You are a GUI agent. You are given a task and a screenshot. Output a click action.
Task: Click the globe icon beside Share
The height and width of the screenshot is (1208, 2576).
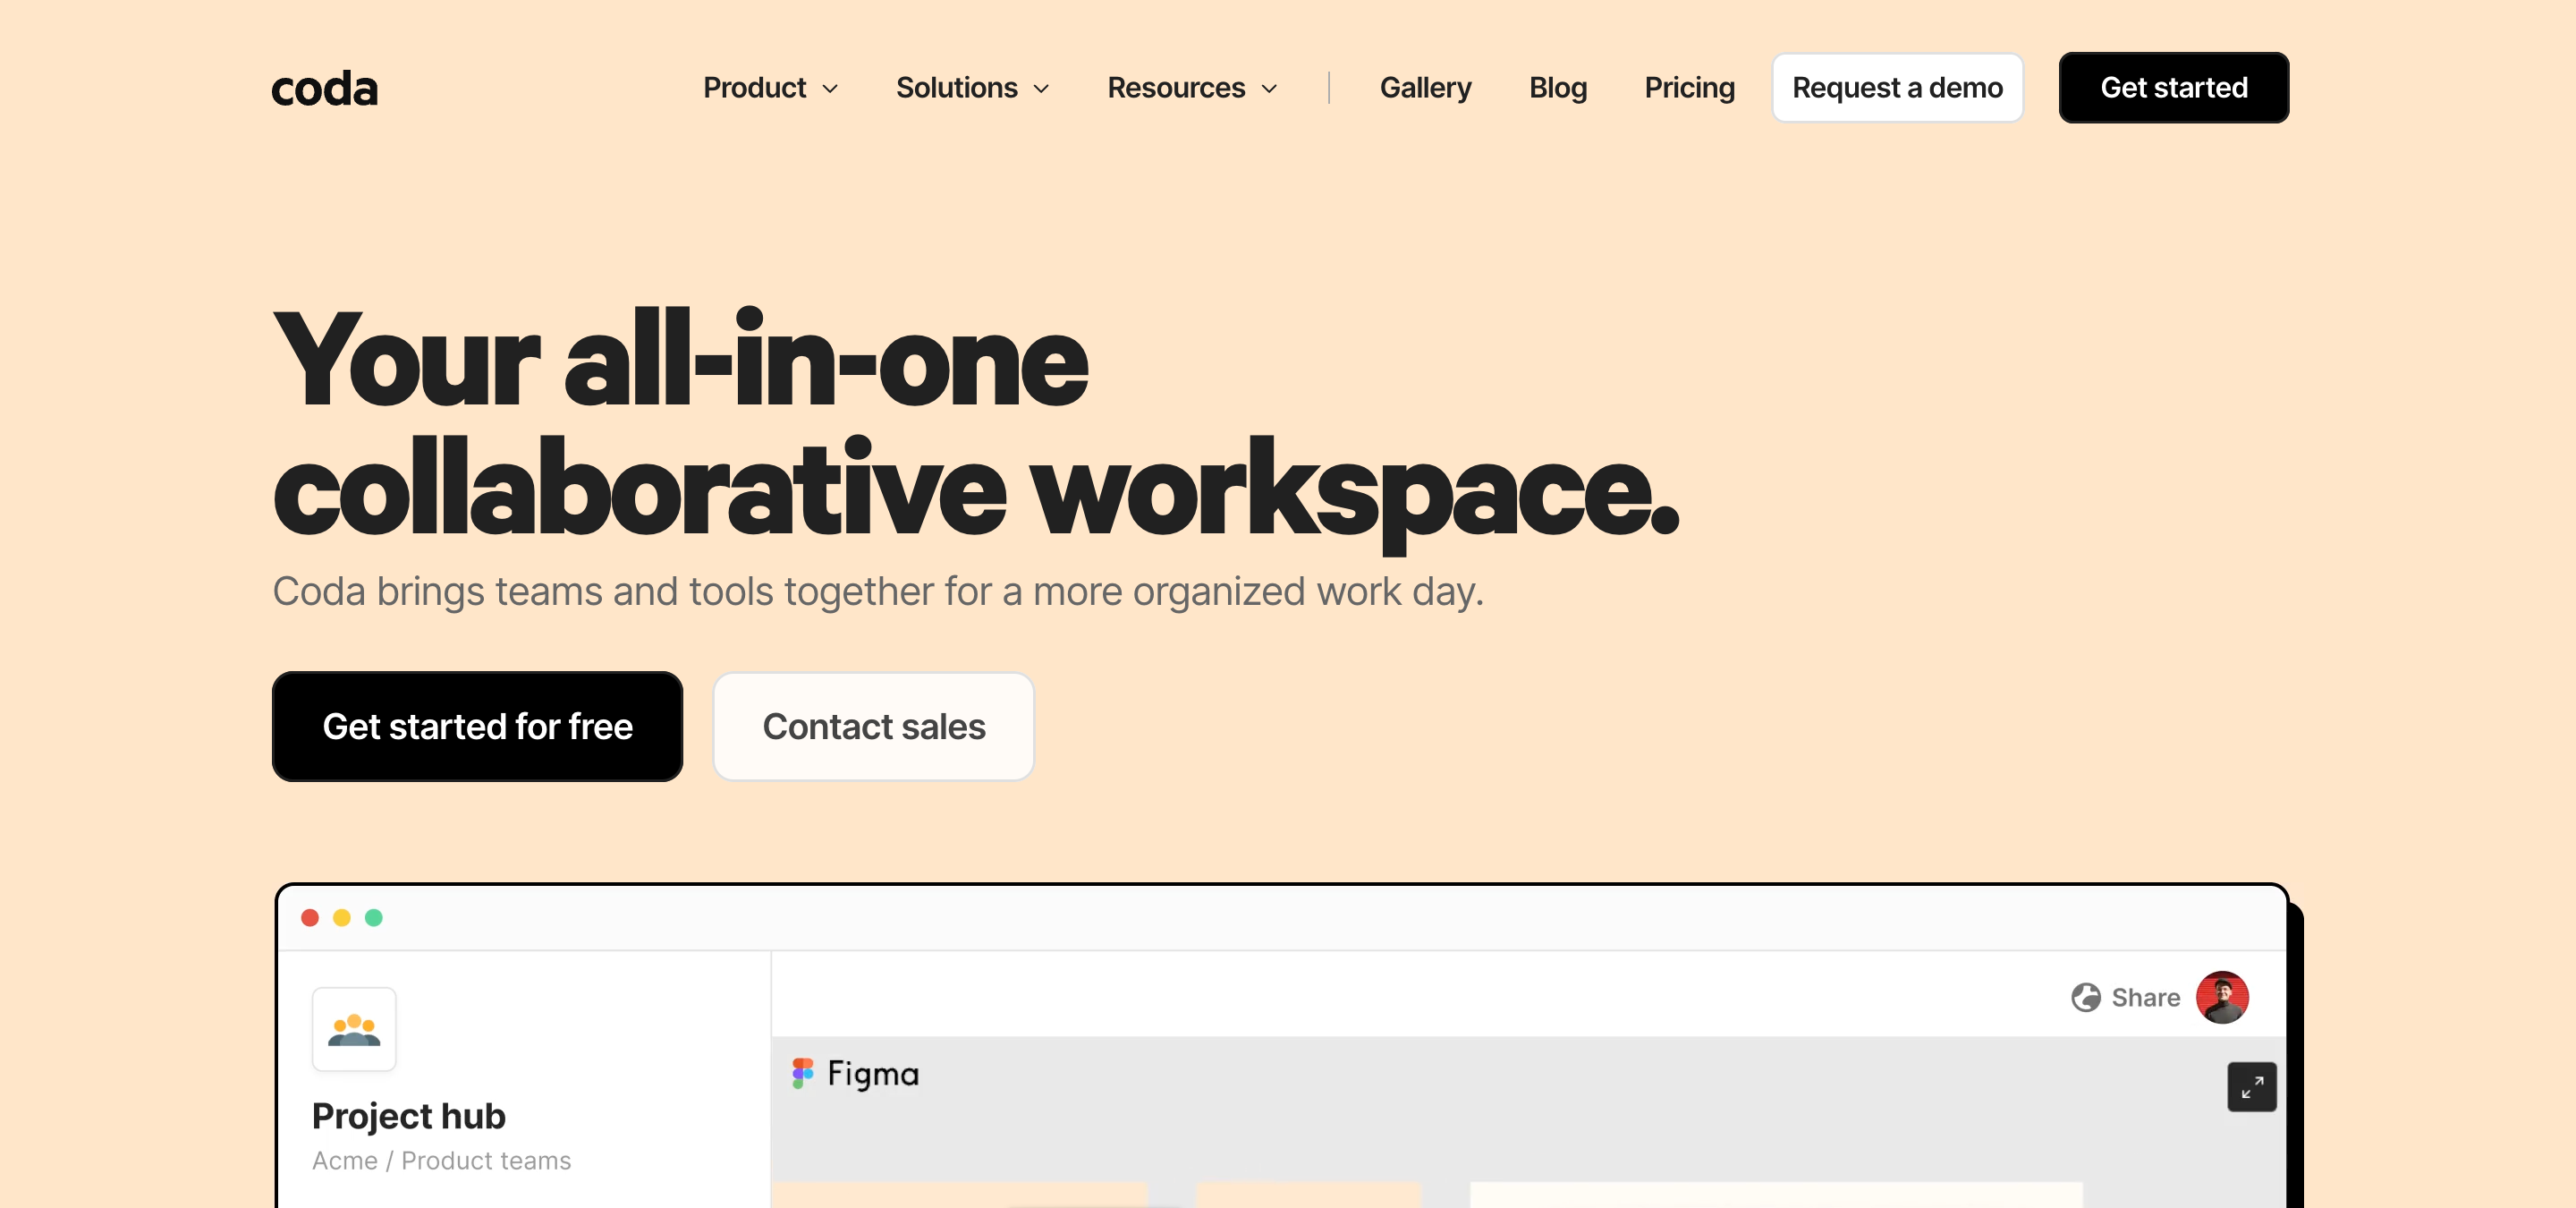(x=2086, y=997)
